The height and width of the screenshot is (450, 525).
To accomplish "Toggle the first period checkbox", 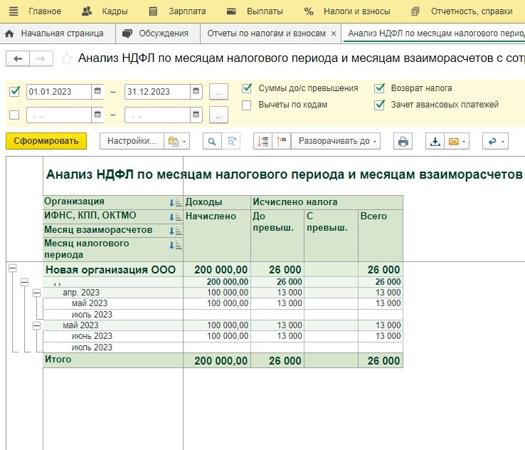I will 14,91.
